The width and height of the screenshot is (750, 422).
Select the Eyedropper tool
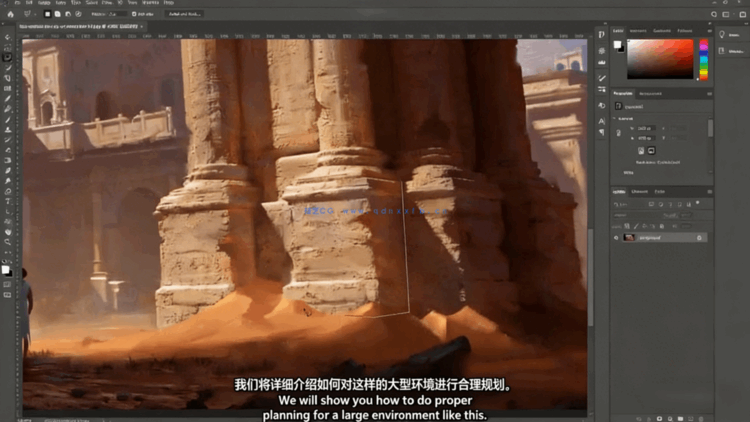(x=7, y=99)
